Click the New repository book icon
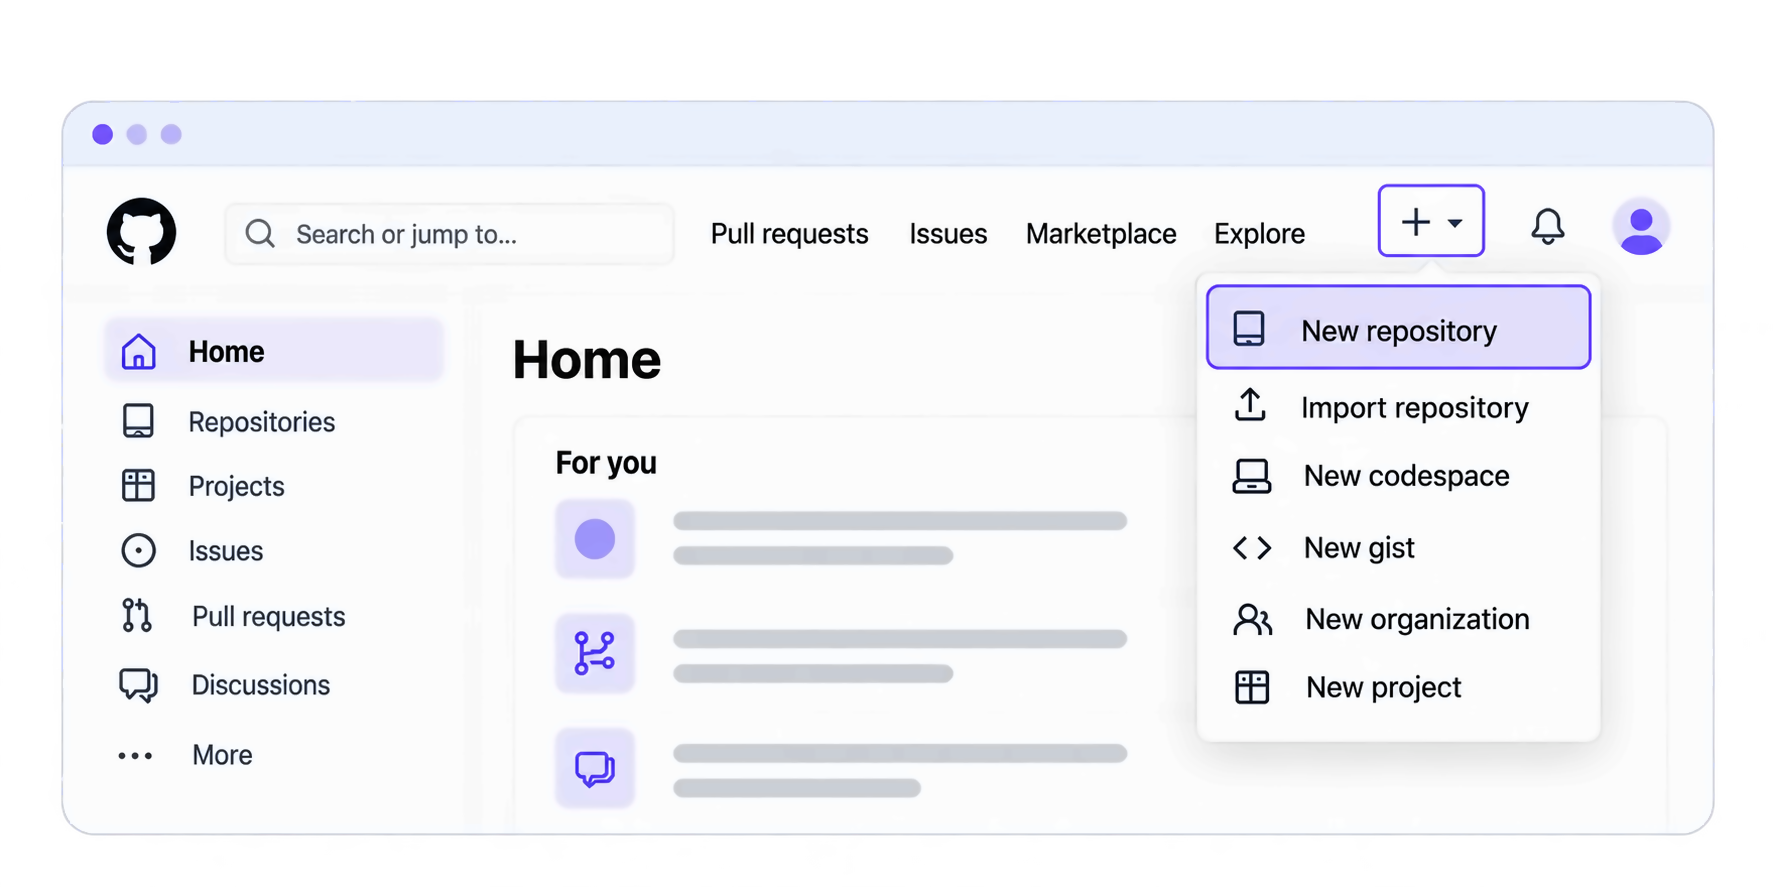This screenshot has width=1774, height=887. click(x=1249, y=329)
